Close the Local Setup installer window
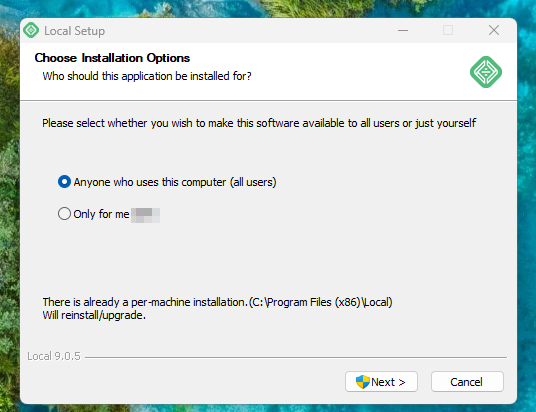Image resolution: width=536 pixels, height=412 pixels. tap(494, 30)
